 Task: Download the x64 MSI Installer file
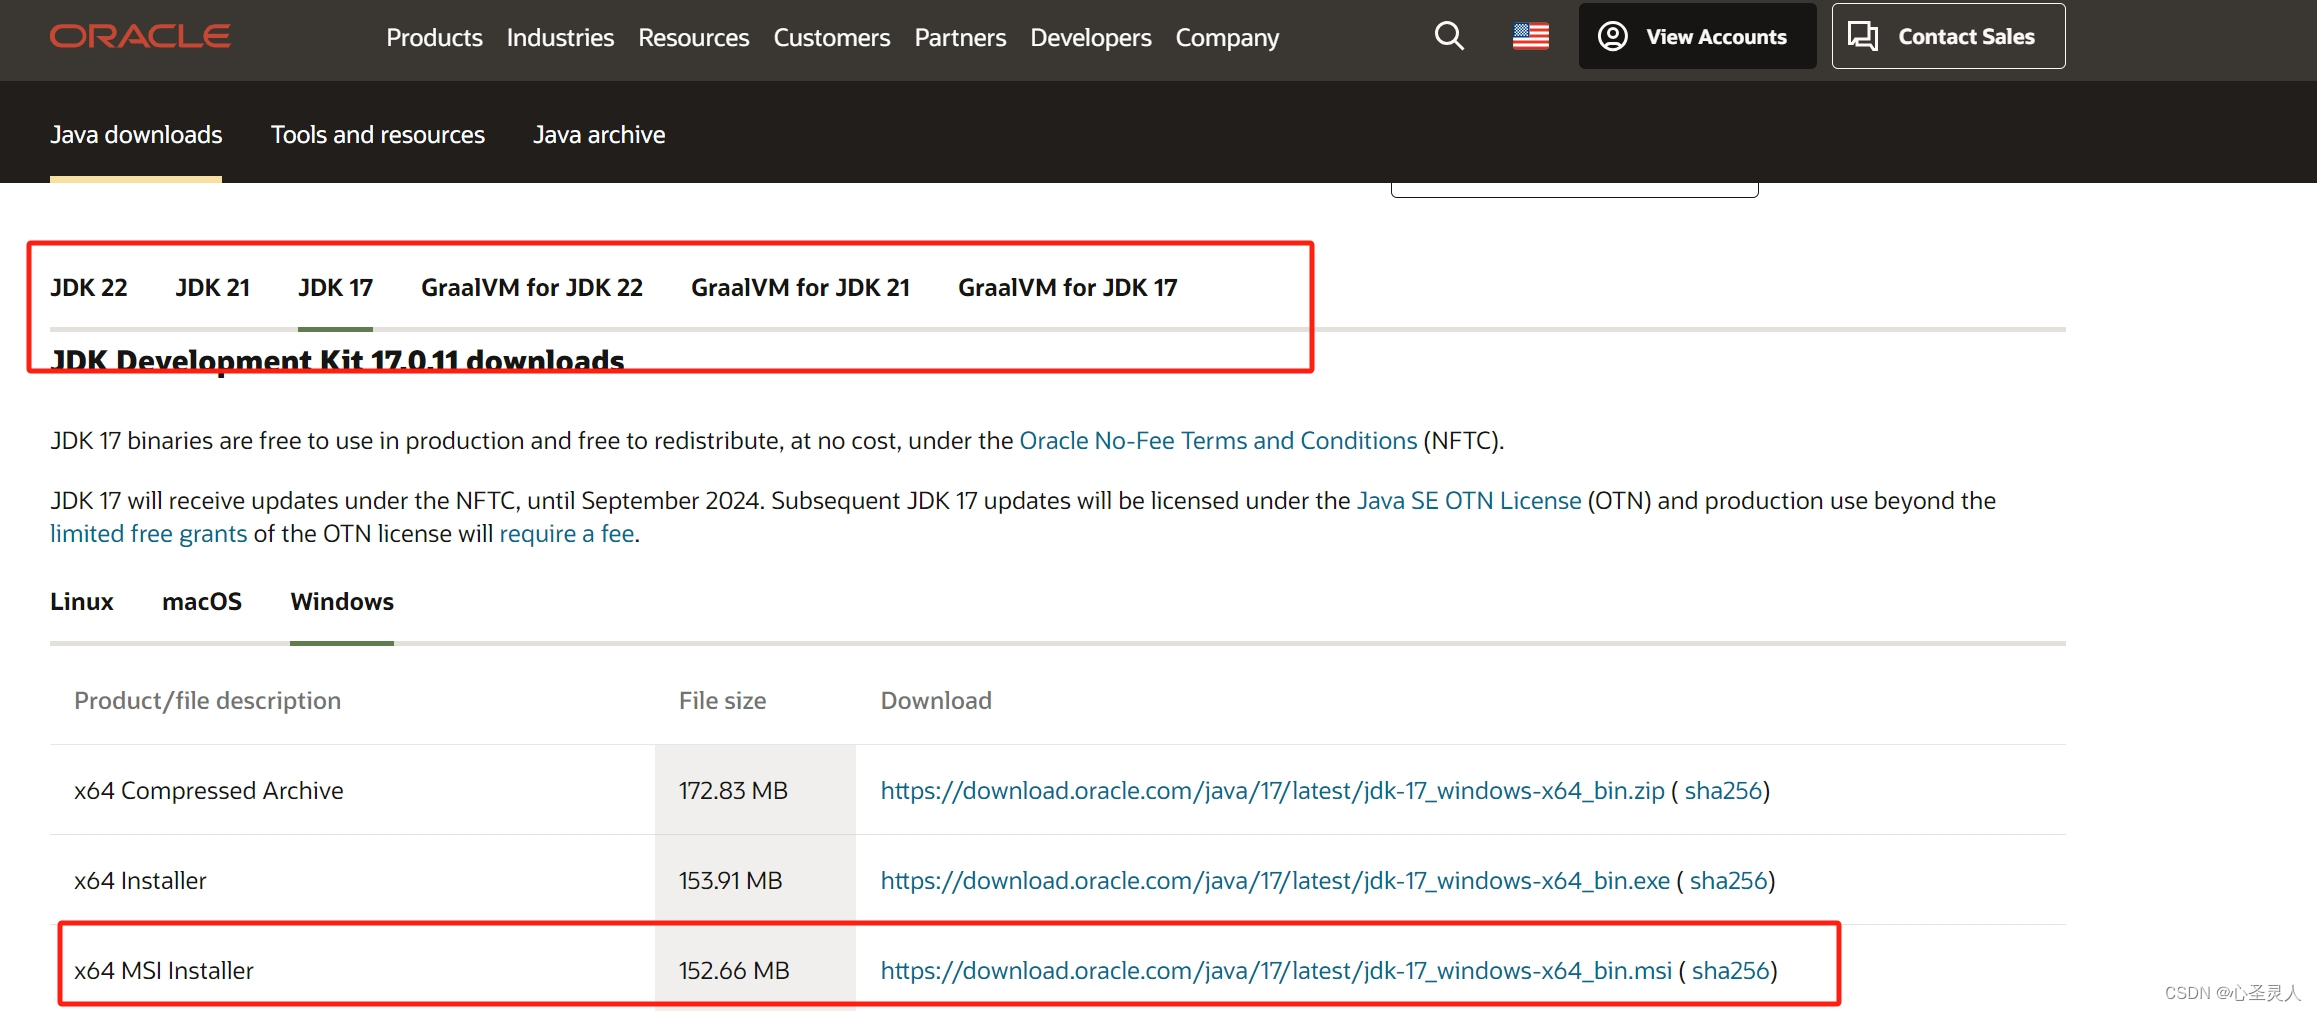[x=1275, y=969]
